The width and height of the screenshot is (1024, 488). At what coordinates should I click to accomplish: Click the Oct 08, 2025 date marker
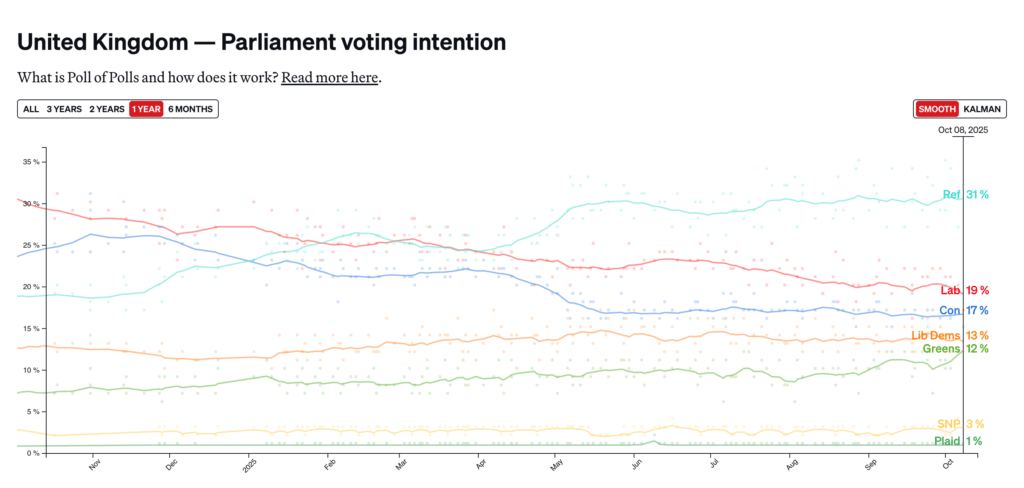point(962,130)
